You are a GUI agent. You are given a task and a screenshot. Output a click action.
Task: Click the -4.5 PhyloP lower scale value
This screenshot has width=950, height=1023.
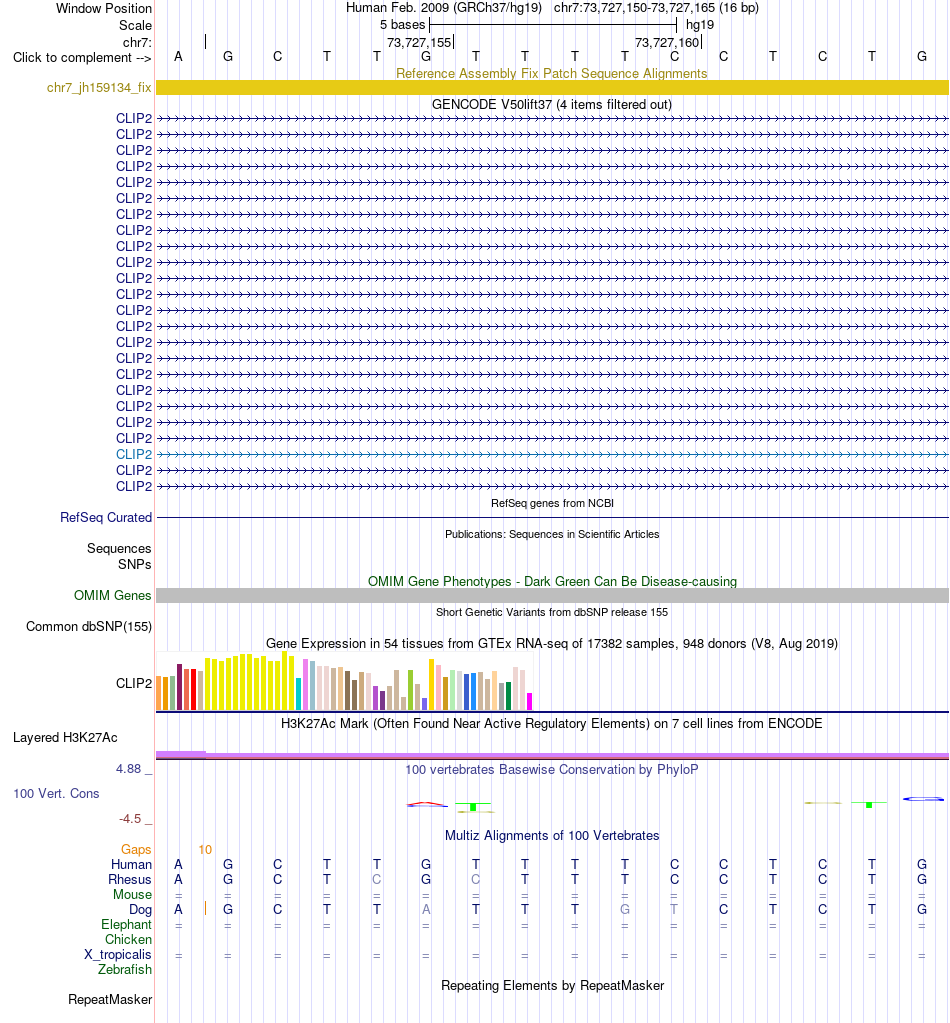click(130, 819)
